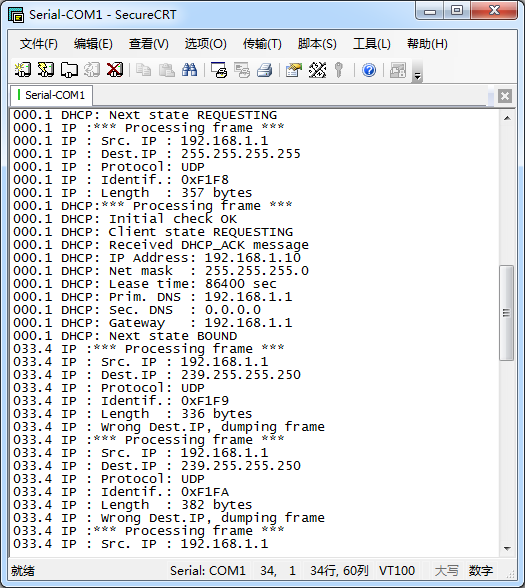
Task: Open the 传输(T) menu
Action: click(262, 44)
